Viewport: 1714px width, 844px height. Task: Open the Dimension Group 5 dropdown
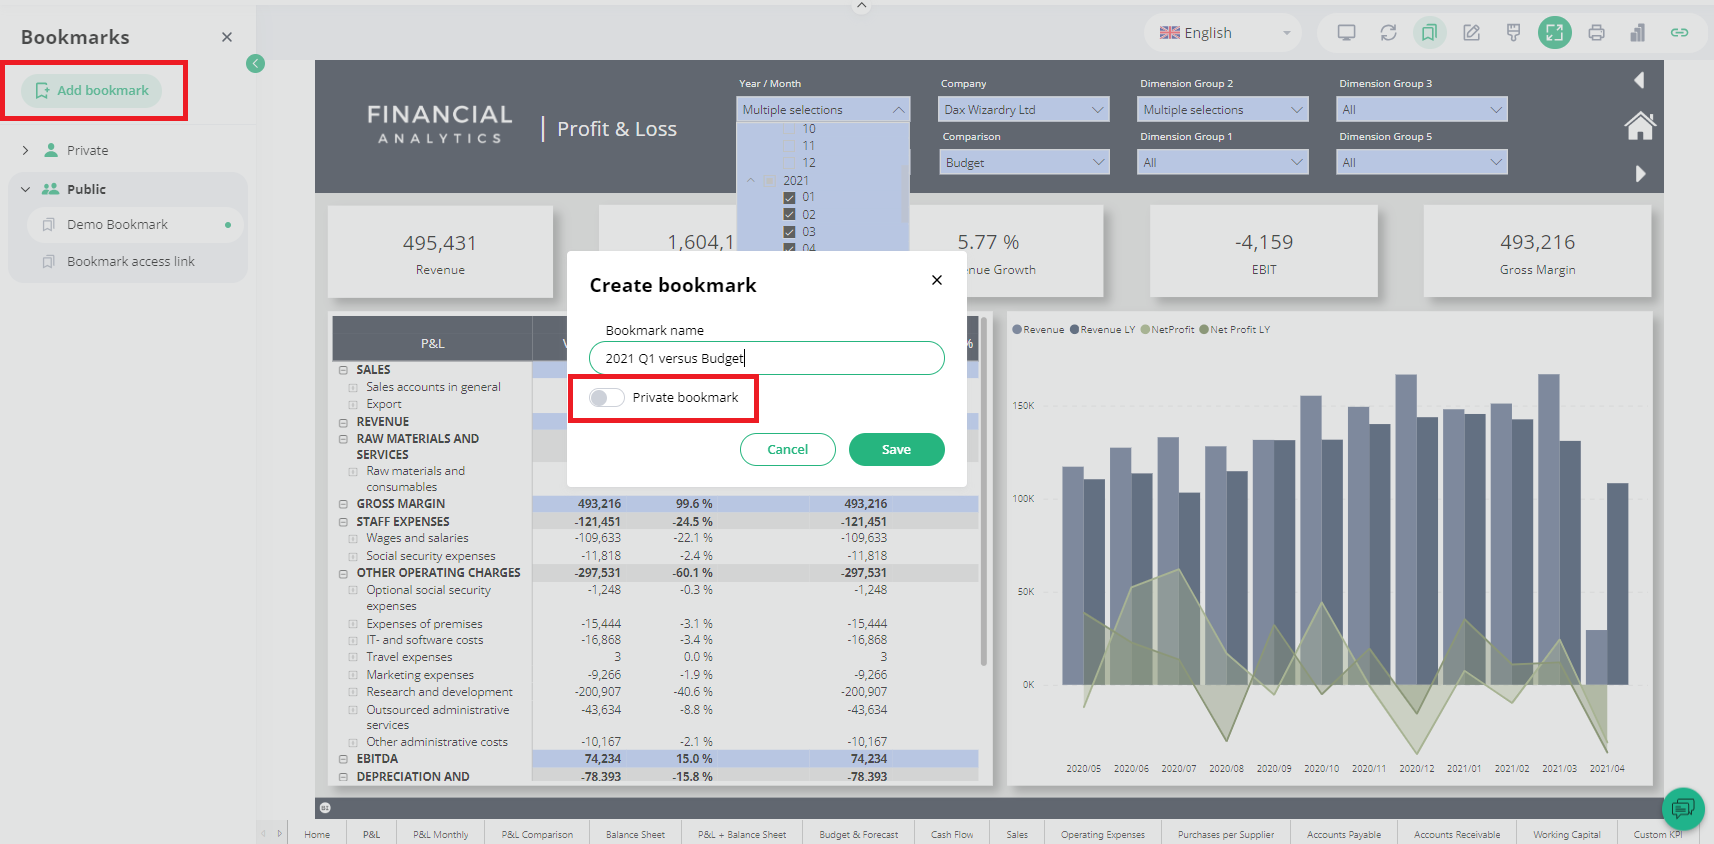point(1422,162)
